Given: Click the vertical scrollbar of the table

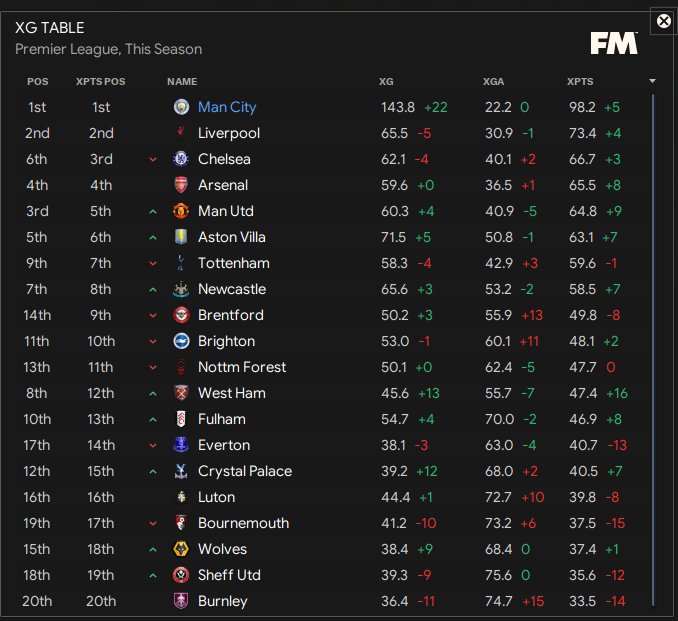Looking at the screenshot, I should pos(655,350).
